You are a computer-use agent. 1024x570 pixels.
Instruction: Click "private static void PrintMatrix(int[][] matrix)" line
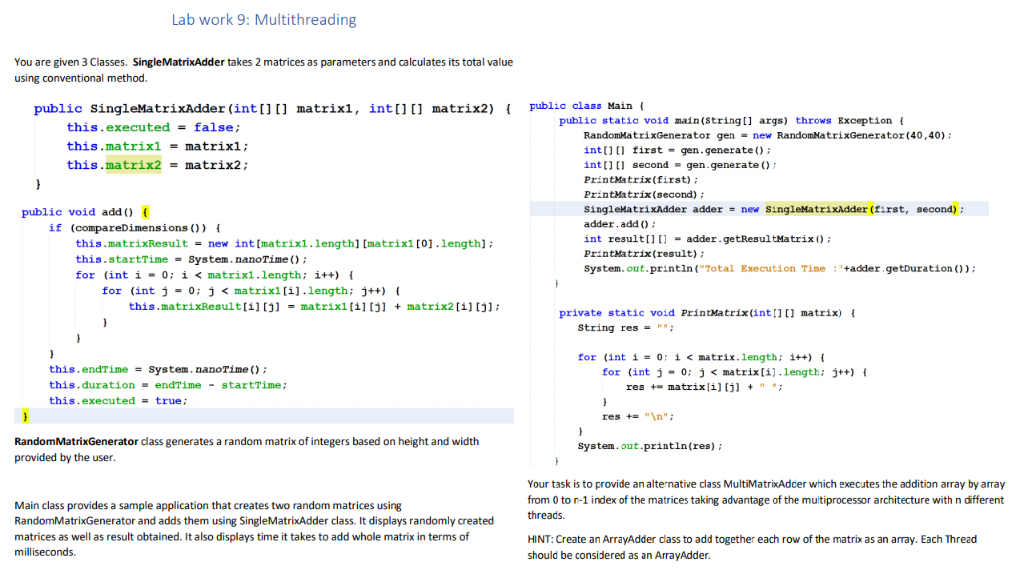(707, 313)
